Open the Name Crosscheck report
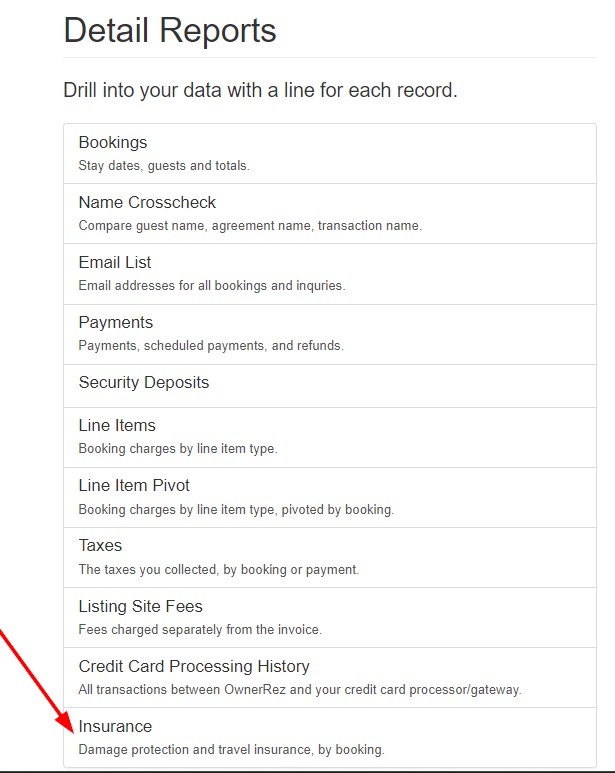 click(x=147, y=203)
